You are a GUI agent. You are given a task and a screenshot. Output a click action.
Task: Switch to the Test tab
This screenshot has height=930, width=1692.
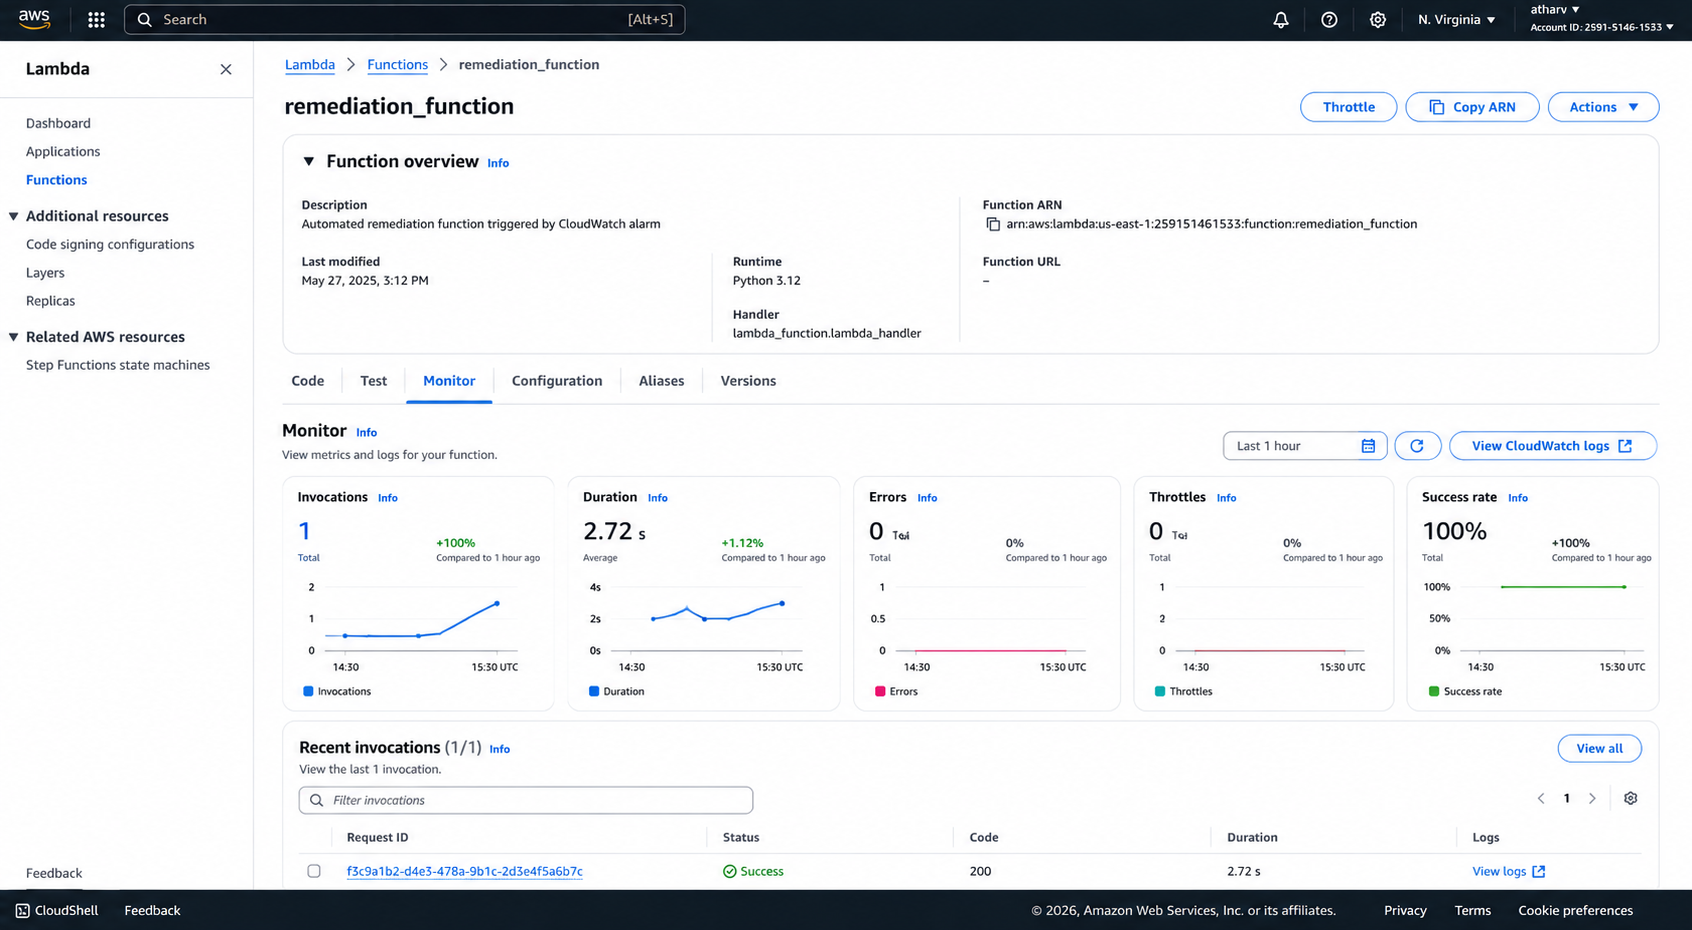(373, 381)
